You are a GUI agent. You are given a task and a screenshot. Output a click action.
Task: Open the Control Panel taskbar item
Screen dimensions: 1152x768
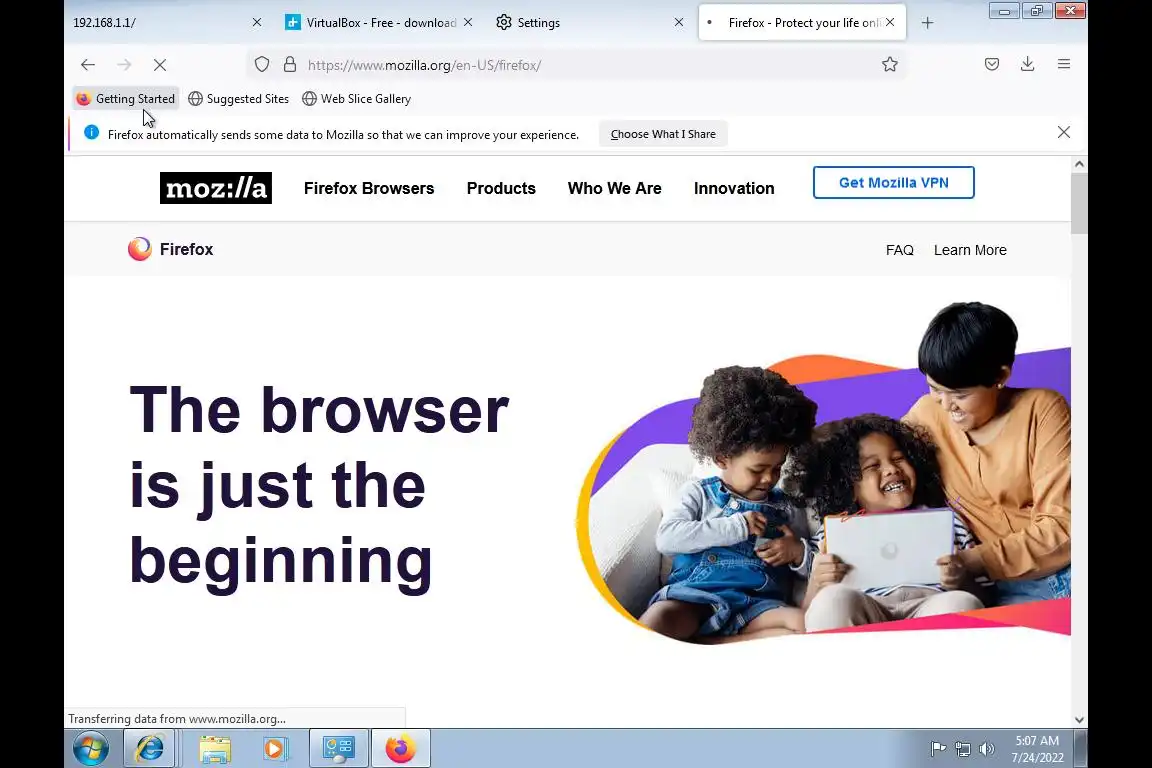click(339, 749)
